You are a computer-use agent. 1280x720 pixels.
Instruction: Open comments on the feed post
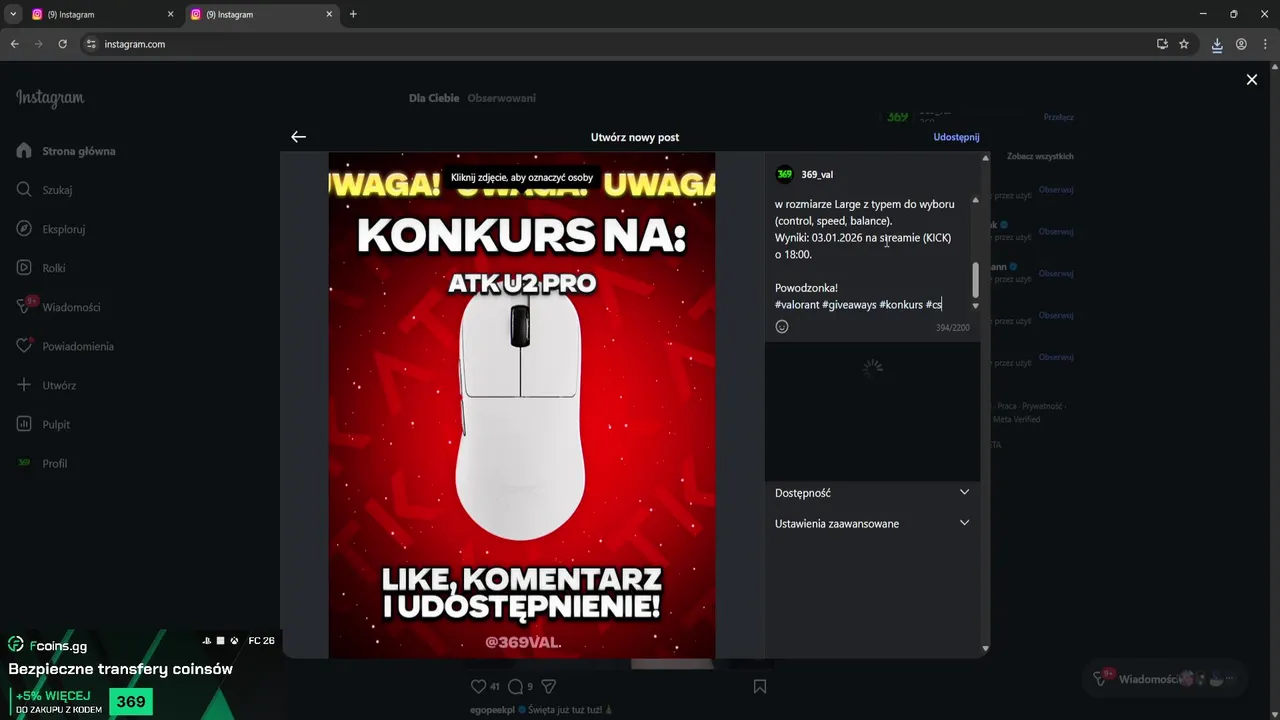(x=514, y=686)
